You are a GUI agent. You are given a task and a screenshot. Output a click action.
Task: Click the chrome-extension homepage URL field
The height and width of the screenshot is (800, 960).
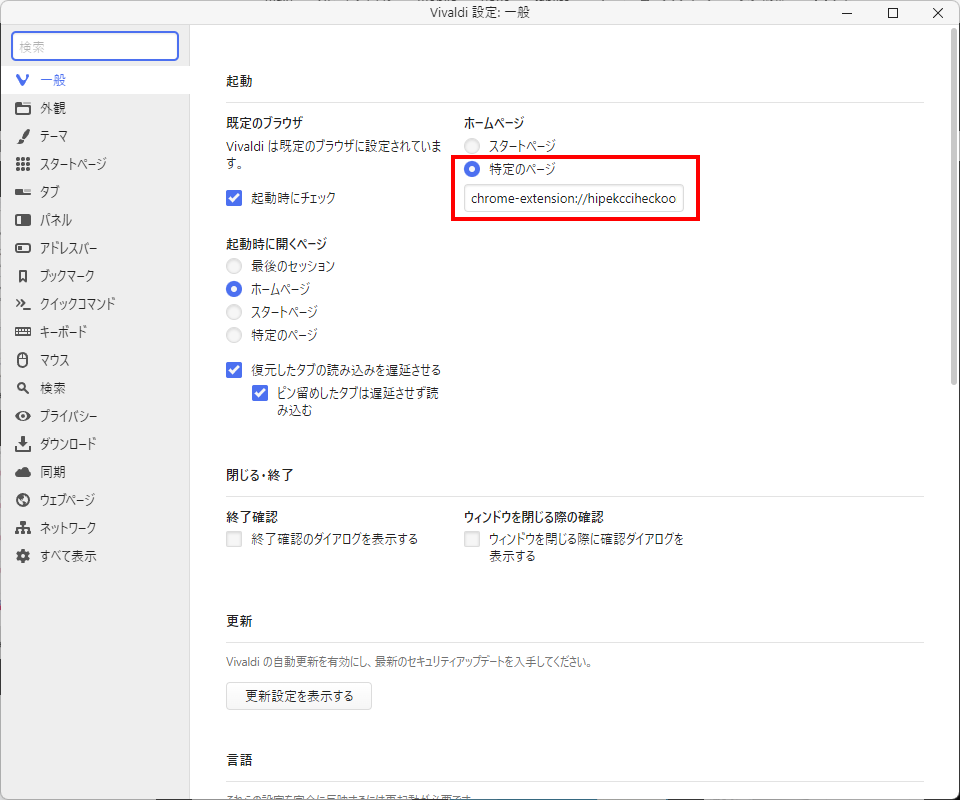point(574,198)
